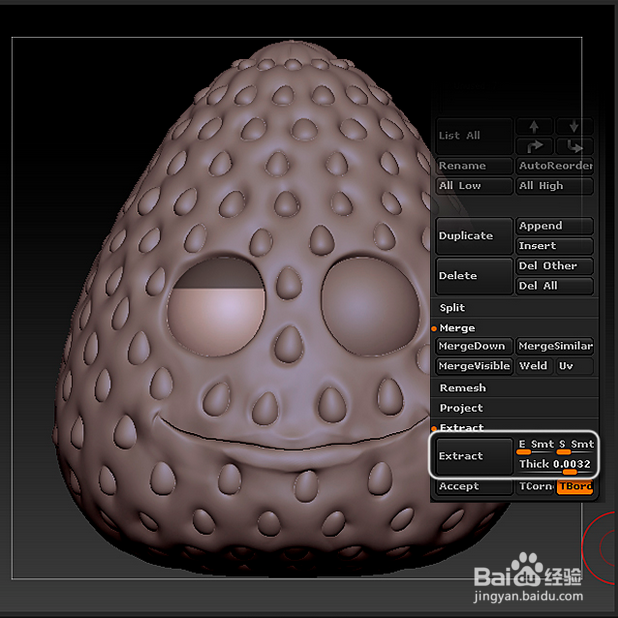Click MergeSimilar button

pyautogui.click(x=555, y=346)
